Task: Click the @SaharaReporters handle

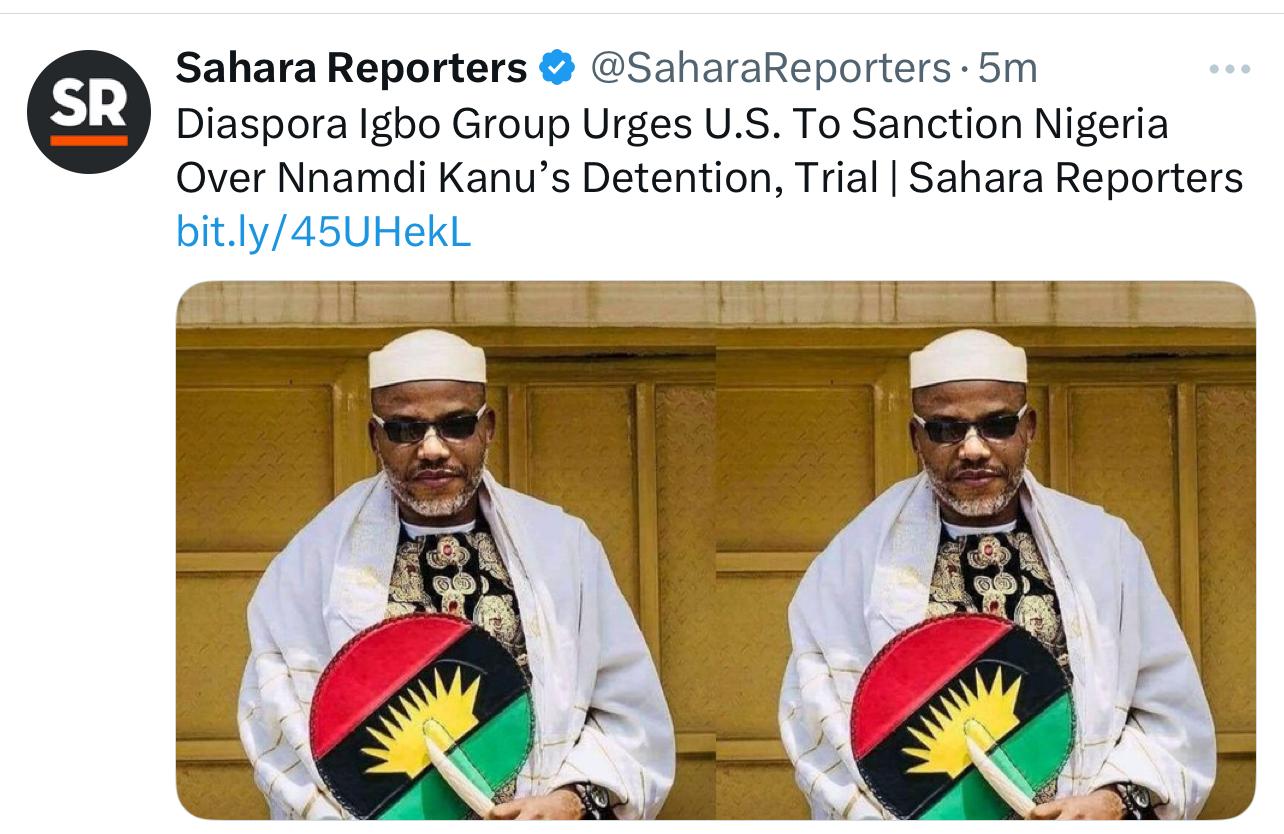Action: coord(770,68)
